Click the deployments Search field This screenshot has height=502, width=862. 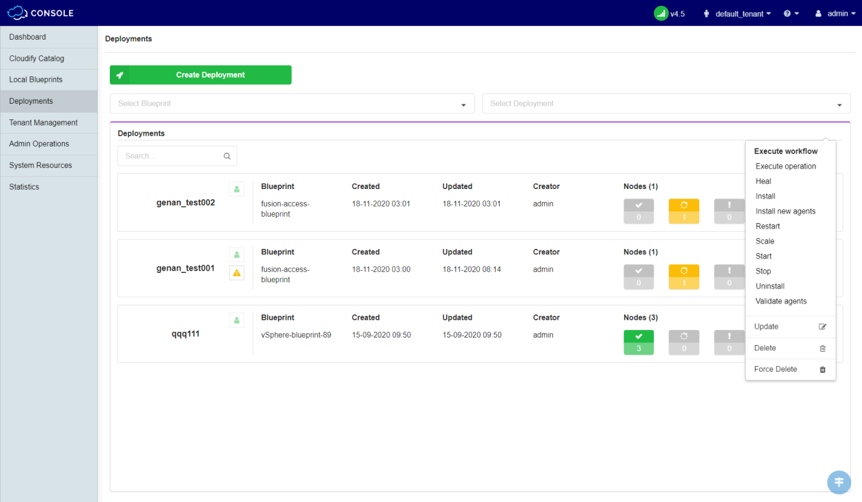tap(169, 156)
